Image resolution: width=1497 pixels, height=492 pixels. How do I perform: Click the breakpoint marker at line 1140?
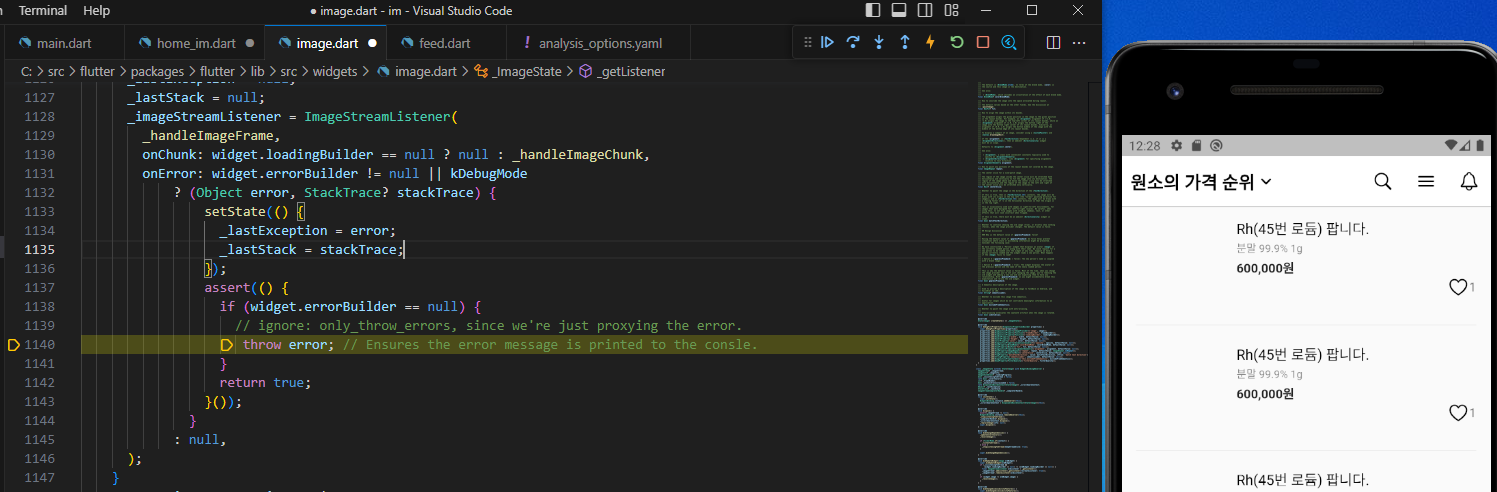coord(13,344)
